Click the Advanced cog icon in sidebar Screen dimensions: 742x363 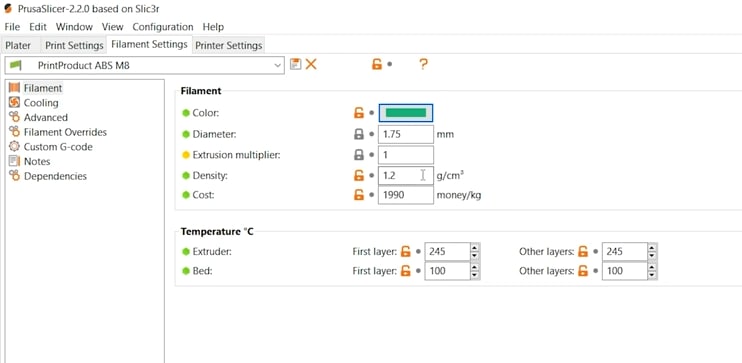(x=15, y=117)
